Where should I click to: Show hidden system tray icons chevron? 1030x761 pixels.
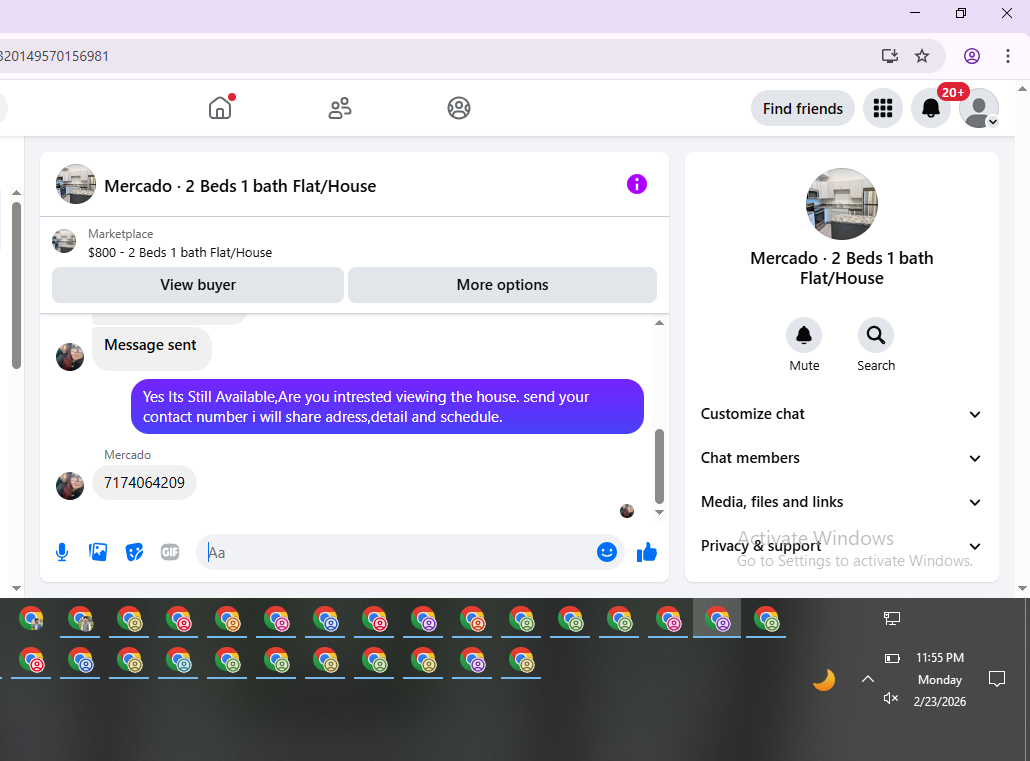click(868, 679)
